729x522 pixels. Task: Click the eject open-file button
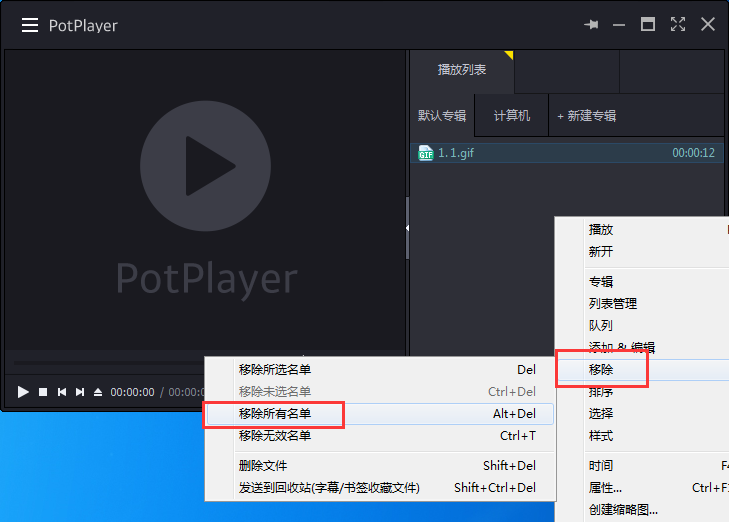click(98, 392)
